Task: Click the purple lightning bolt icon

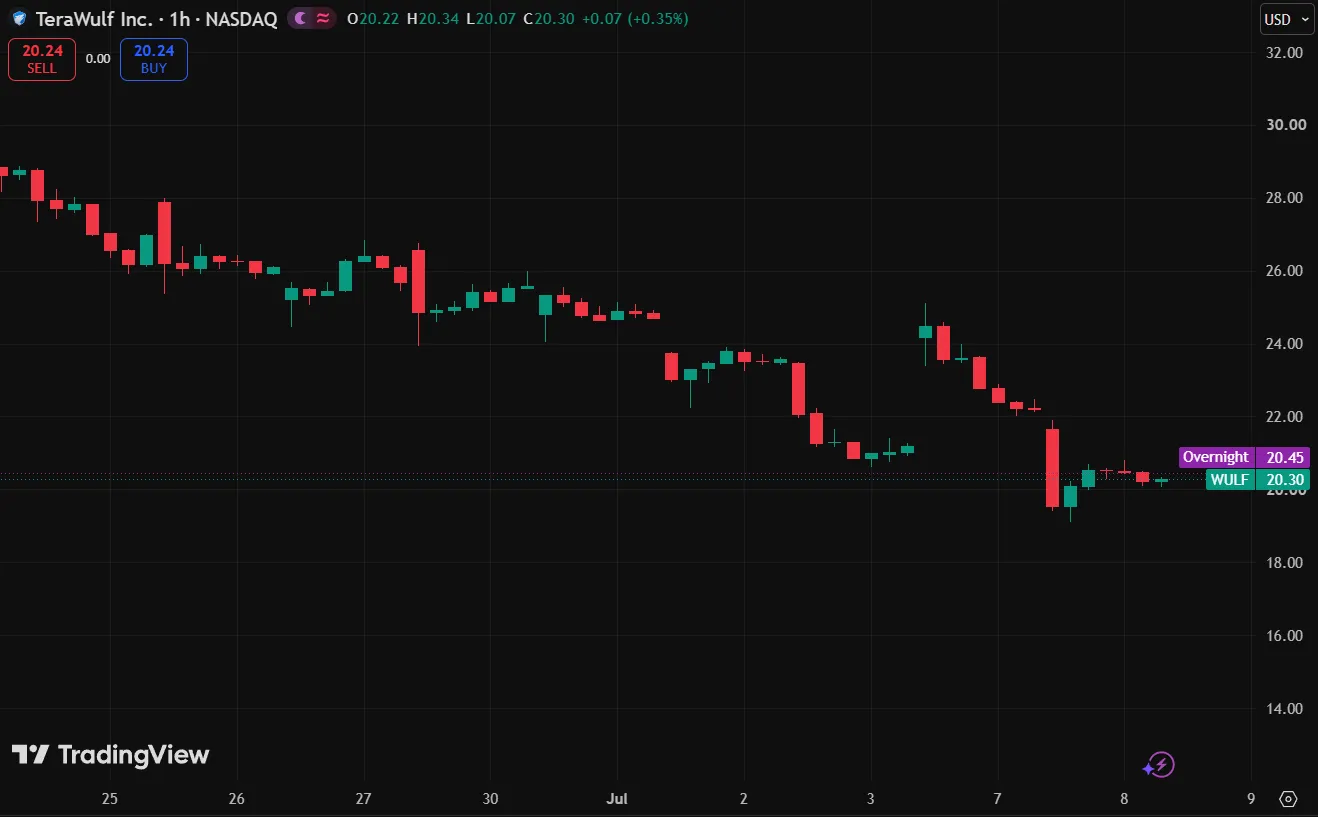Action: 1159,766
